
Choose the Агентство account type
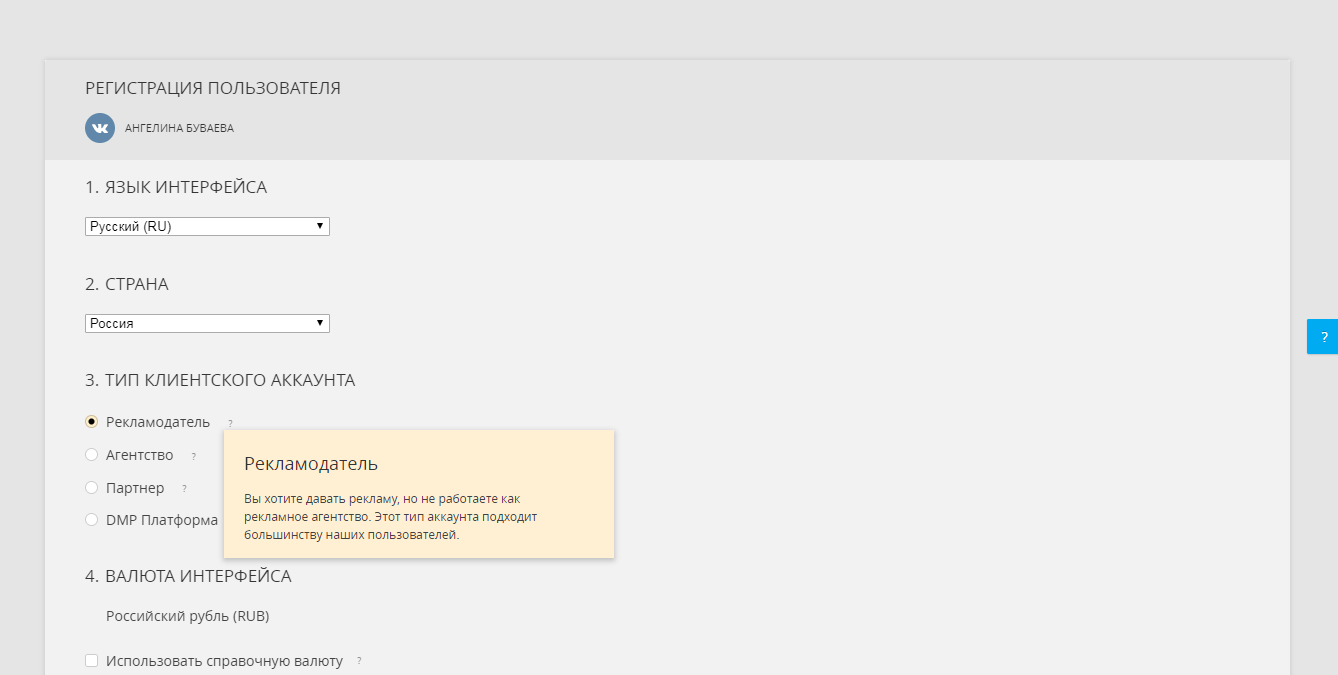click(x=92, y=455)
